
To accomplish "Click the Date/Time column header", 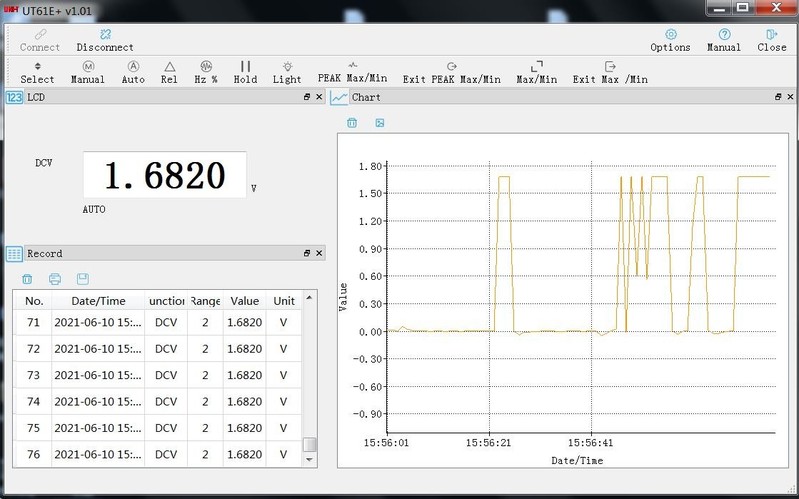I will click(x=90, y=301).
